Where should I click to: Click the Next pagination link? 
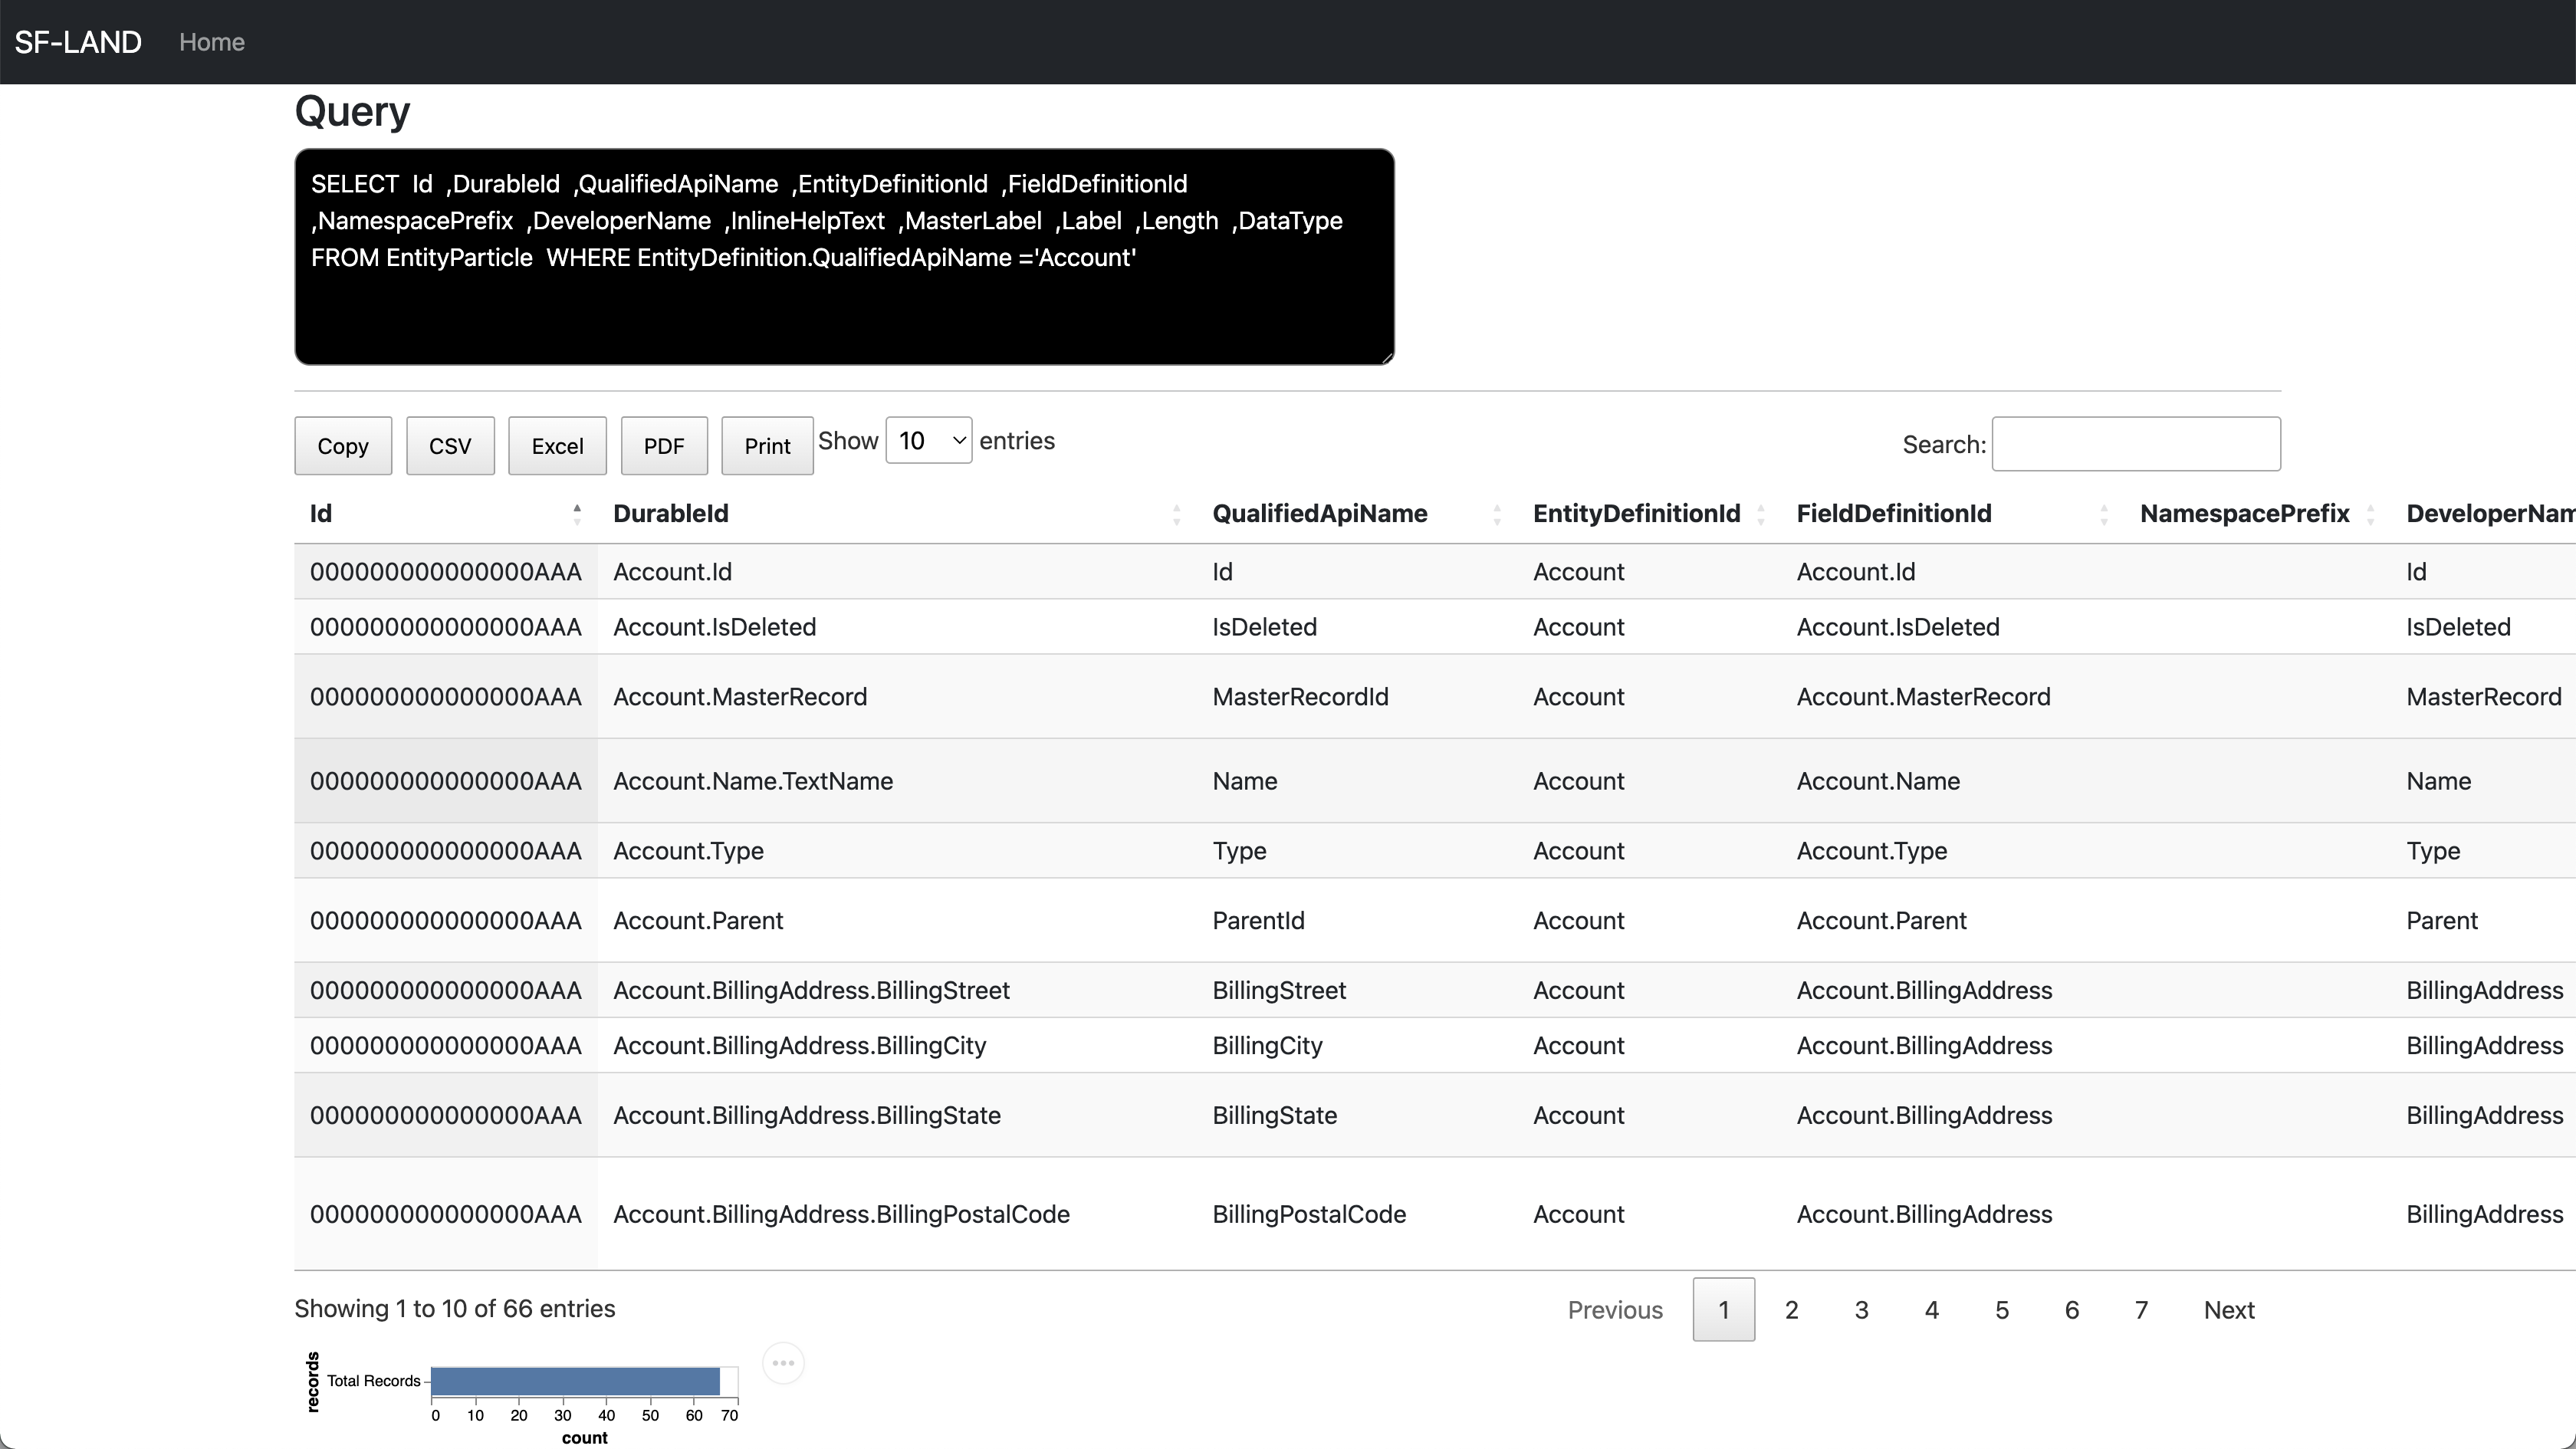2228,1310
